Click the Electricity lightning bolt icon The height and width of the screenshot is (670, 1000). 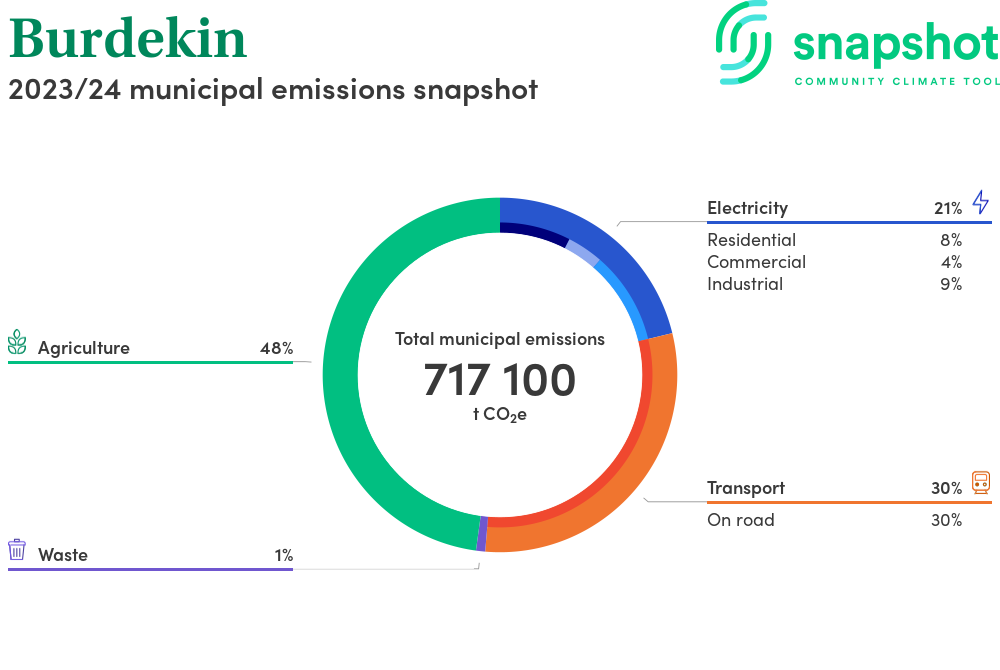tap(980, 203)
